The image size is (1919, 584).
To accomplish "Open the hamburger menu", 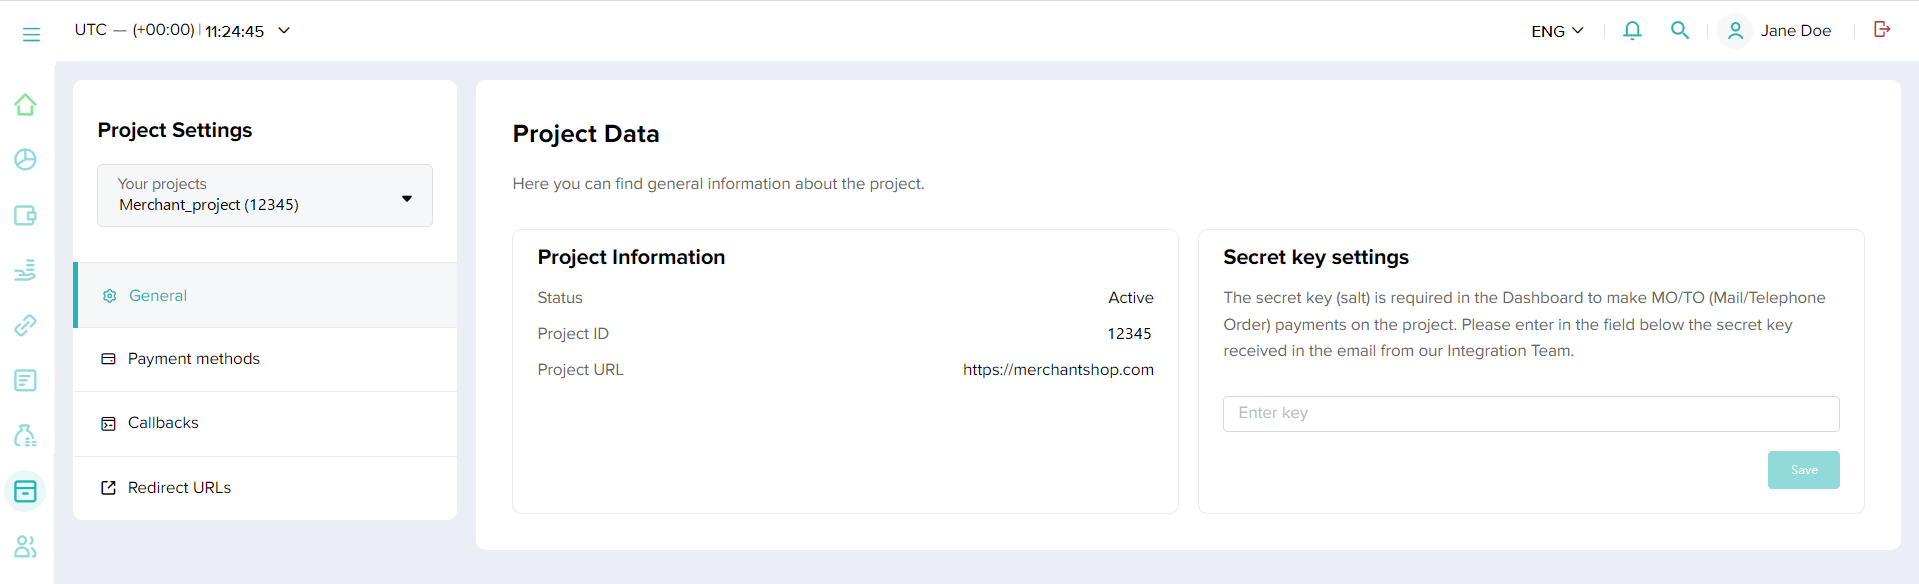I will tap(31, 34).
